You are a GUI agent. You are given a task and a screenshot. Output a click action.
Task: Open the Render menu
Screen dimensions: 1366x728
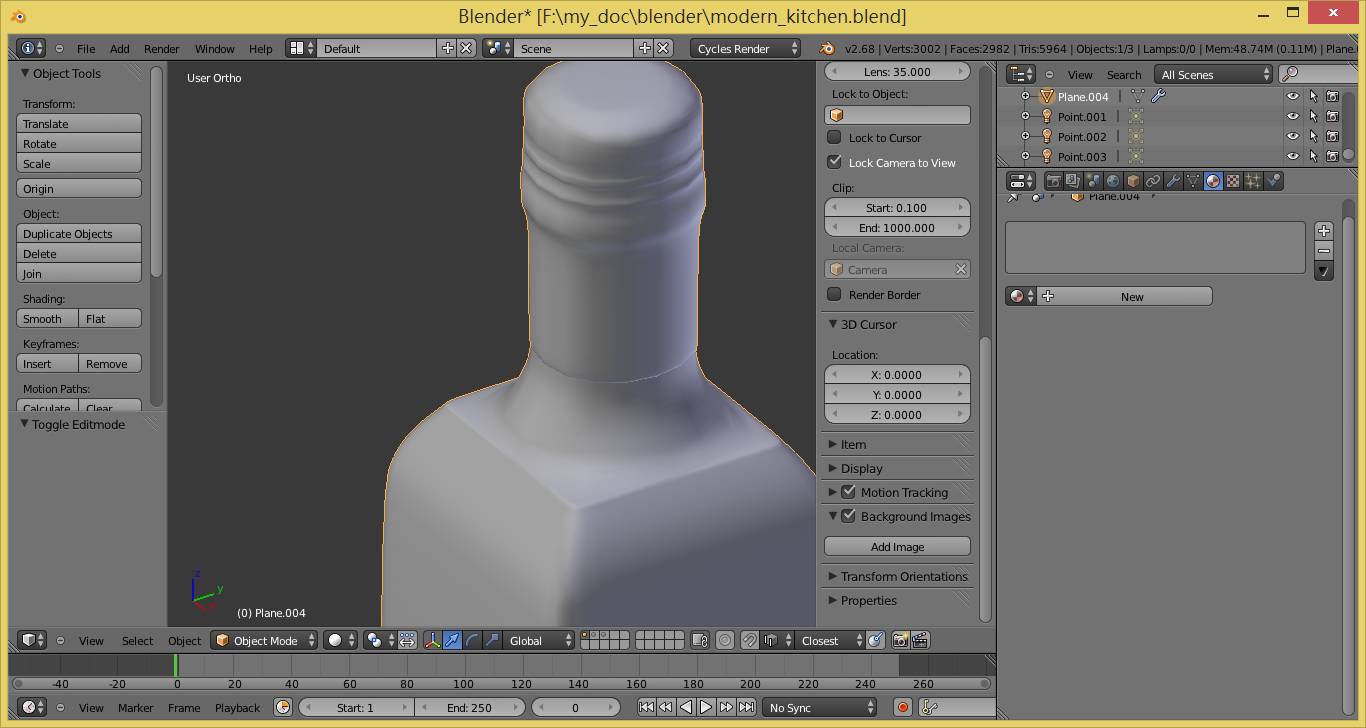click(161, 48)
